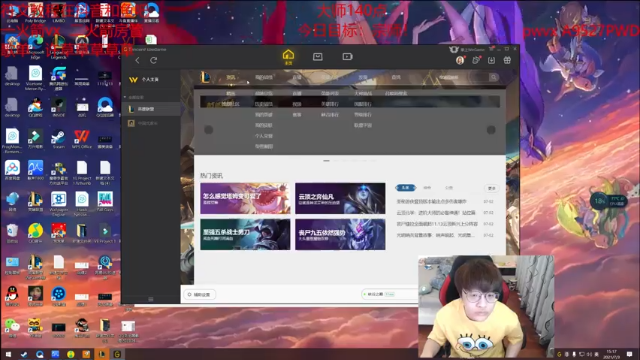Show next banner with right carousel arrow
This screenshot has height=360, width=640.
tap(491, 130)
